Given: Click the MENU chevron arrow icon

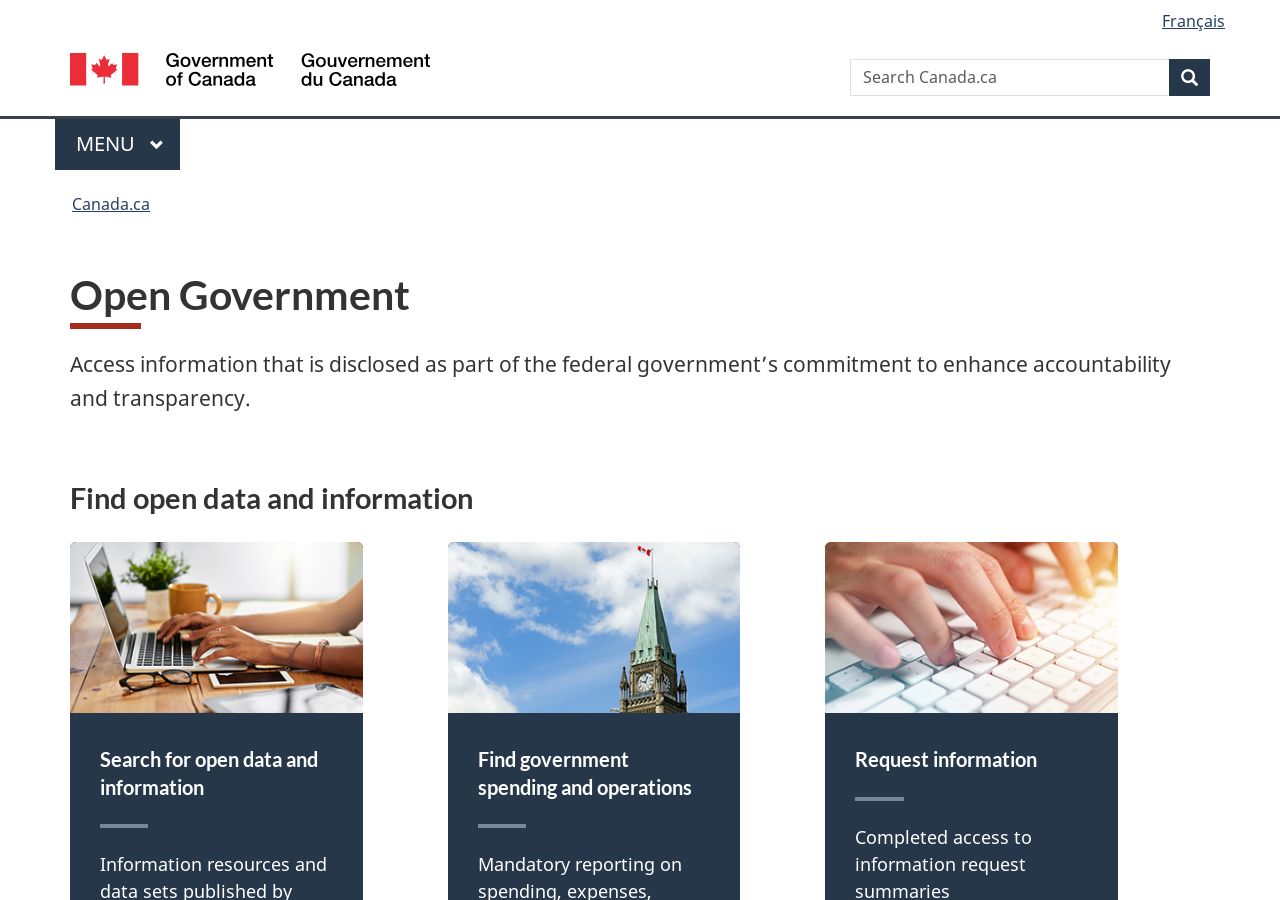Looking at the screenshot, I should pyautogui.click(x=156, y=145).
